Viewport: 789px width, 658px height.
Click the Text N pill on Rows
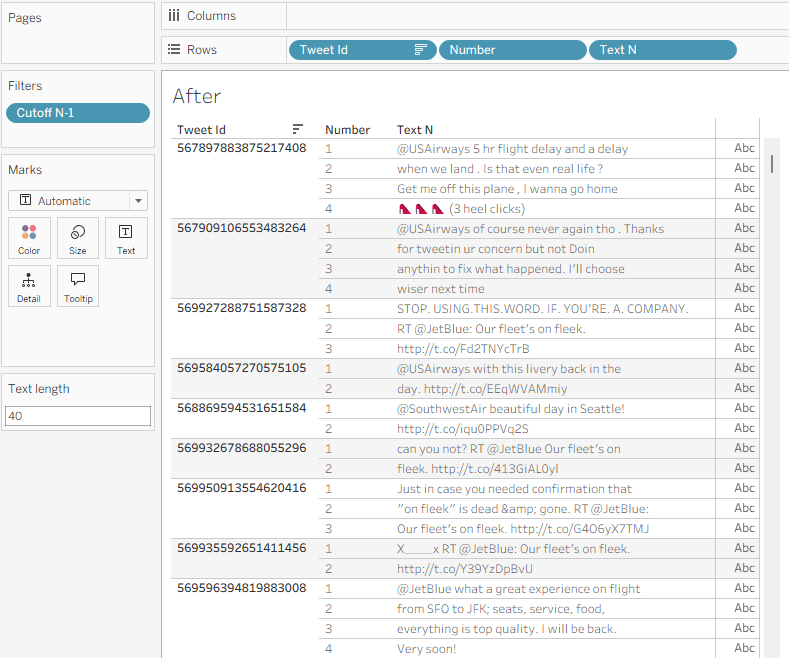(x=662, y=50)
